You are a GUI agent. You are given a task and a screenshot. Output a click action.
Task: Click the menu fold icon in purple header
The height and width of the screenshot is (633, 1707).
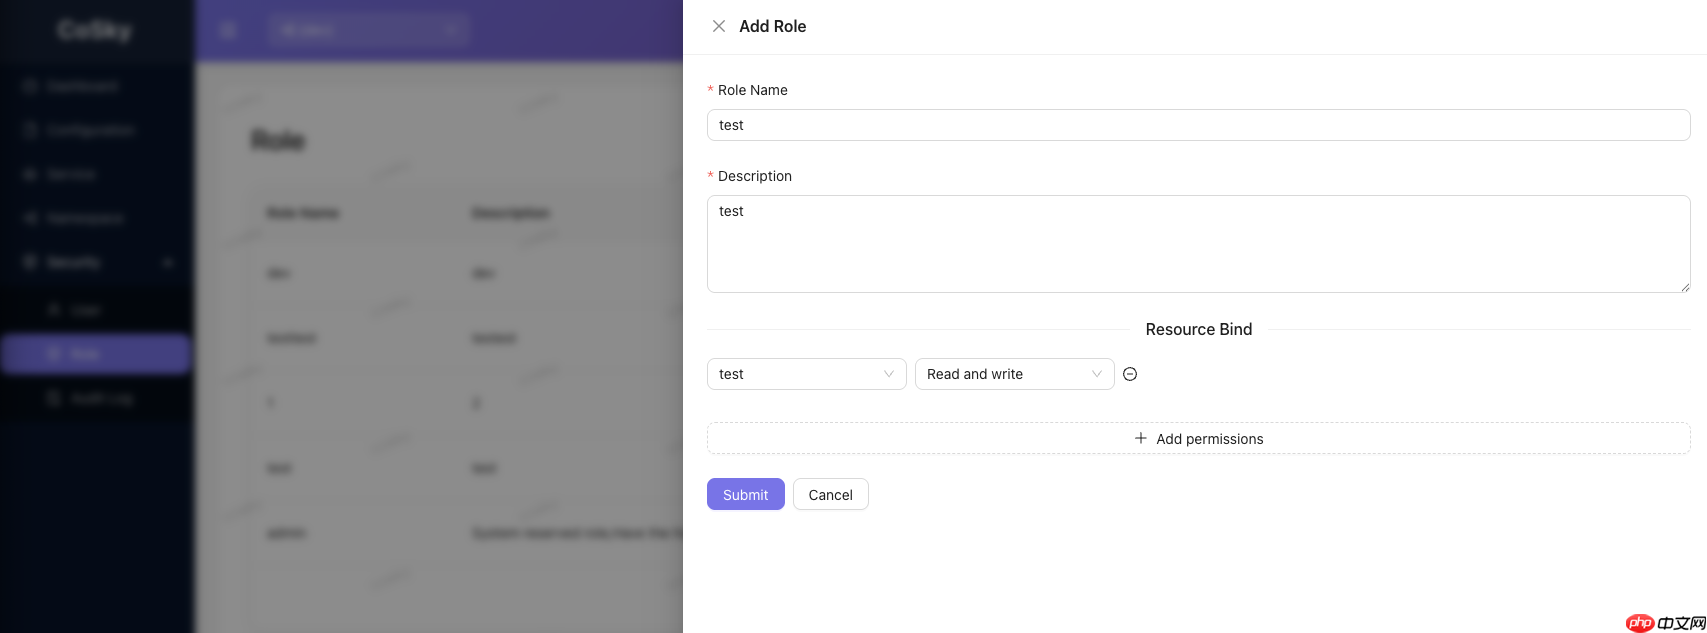[x=228, y=30]
